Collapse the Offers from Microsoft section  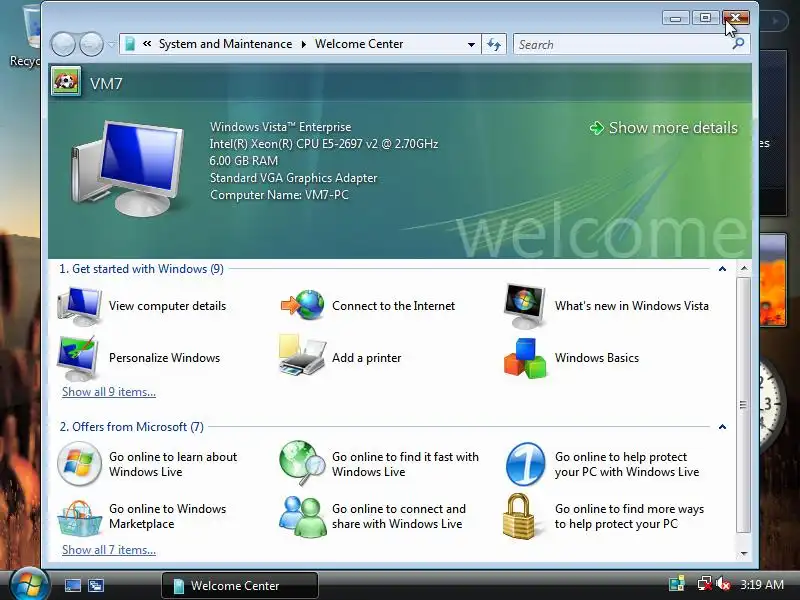tap(722, 427)
